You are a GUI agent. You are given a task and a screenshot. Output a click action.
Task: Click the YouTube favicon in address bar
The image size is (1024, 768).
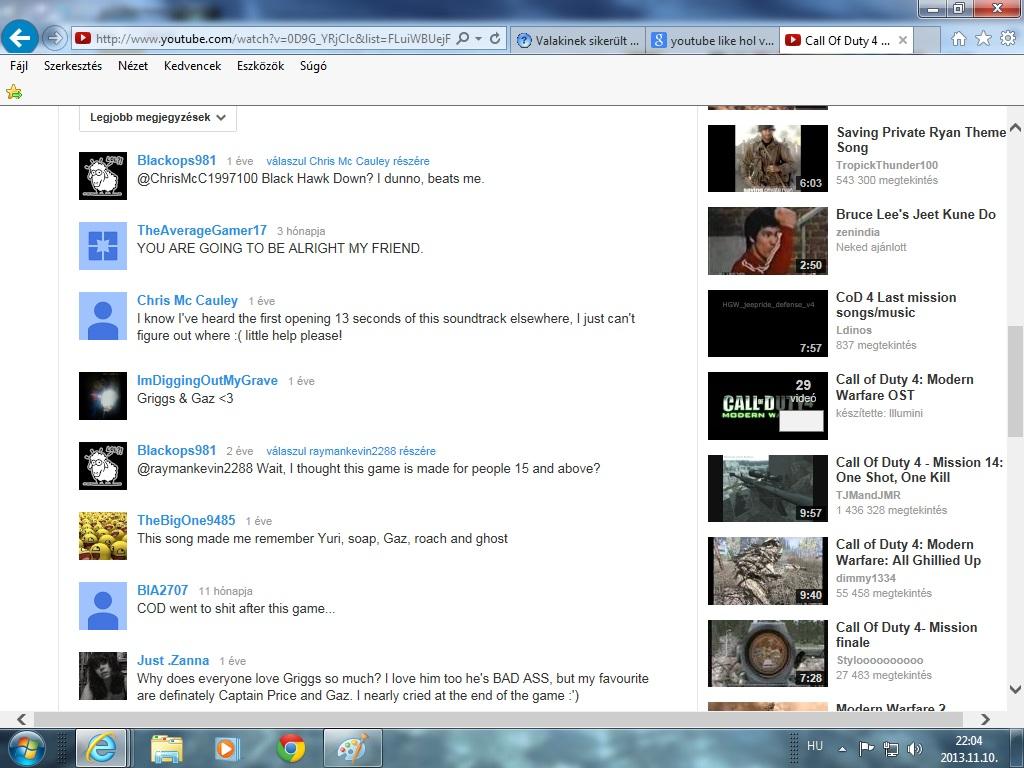[83, 39]
